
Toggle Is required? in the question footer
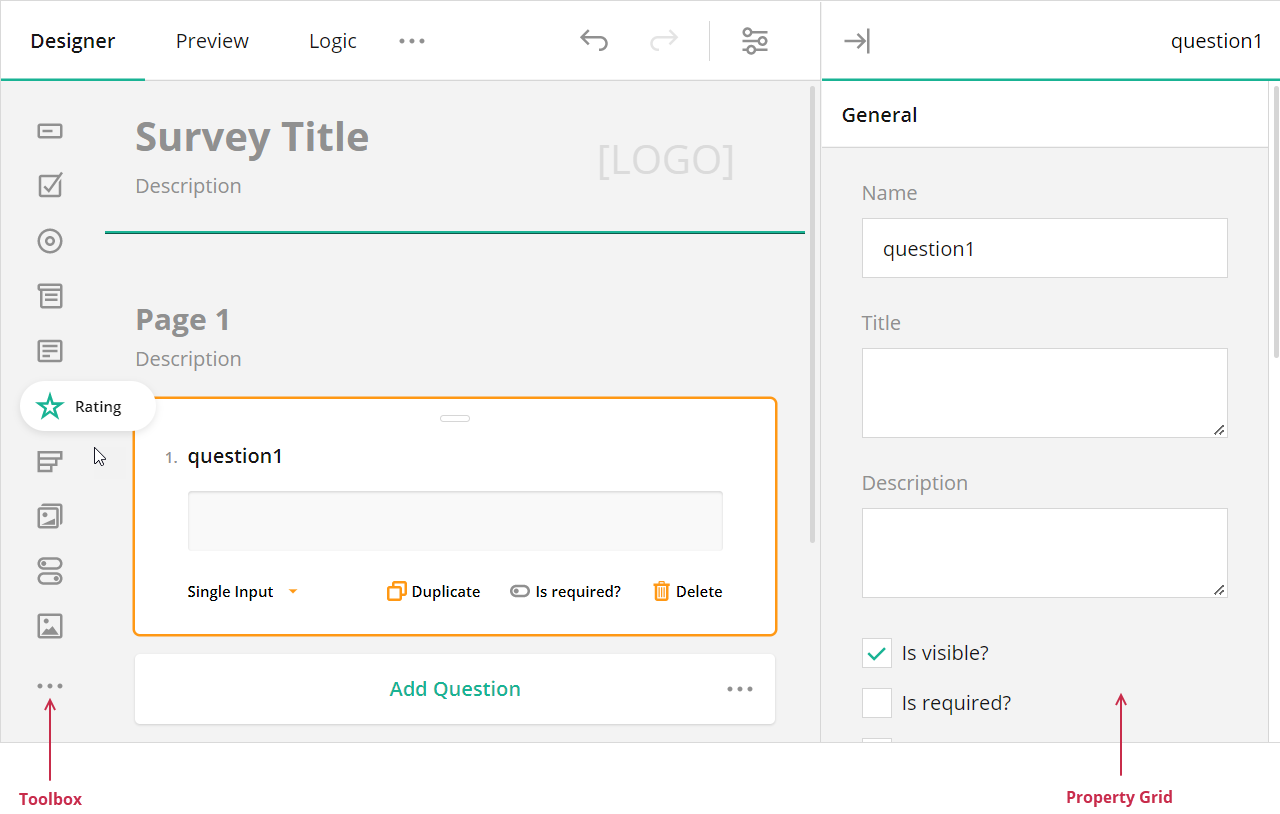click(565, 591)
